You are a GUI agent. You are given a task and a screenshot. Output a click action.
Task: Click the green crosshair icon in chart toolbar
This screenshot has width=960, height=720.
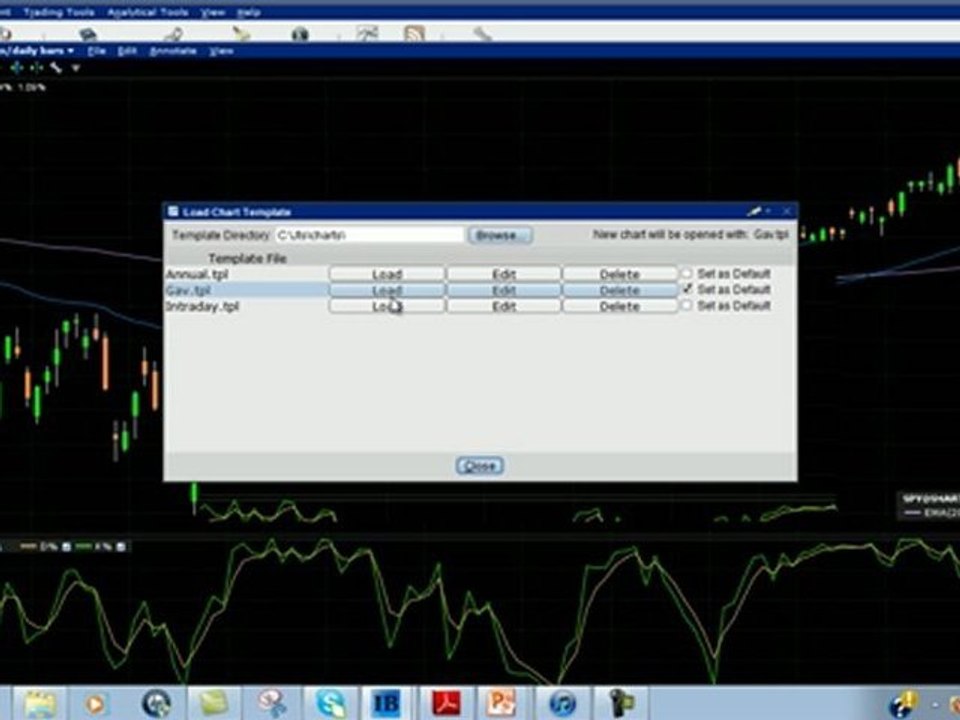(x=36, y=68)
